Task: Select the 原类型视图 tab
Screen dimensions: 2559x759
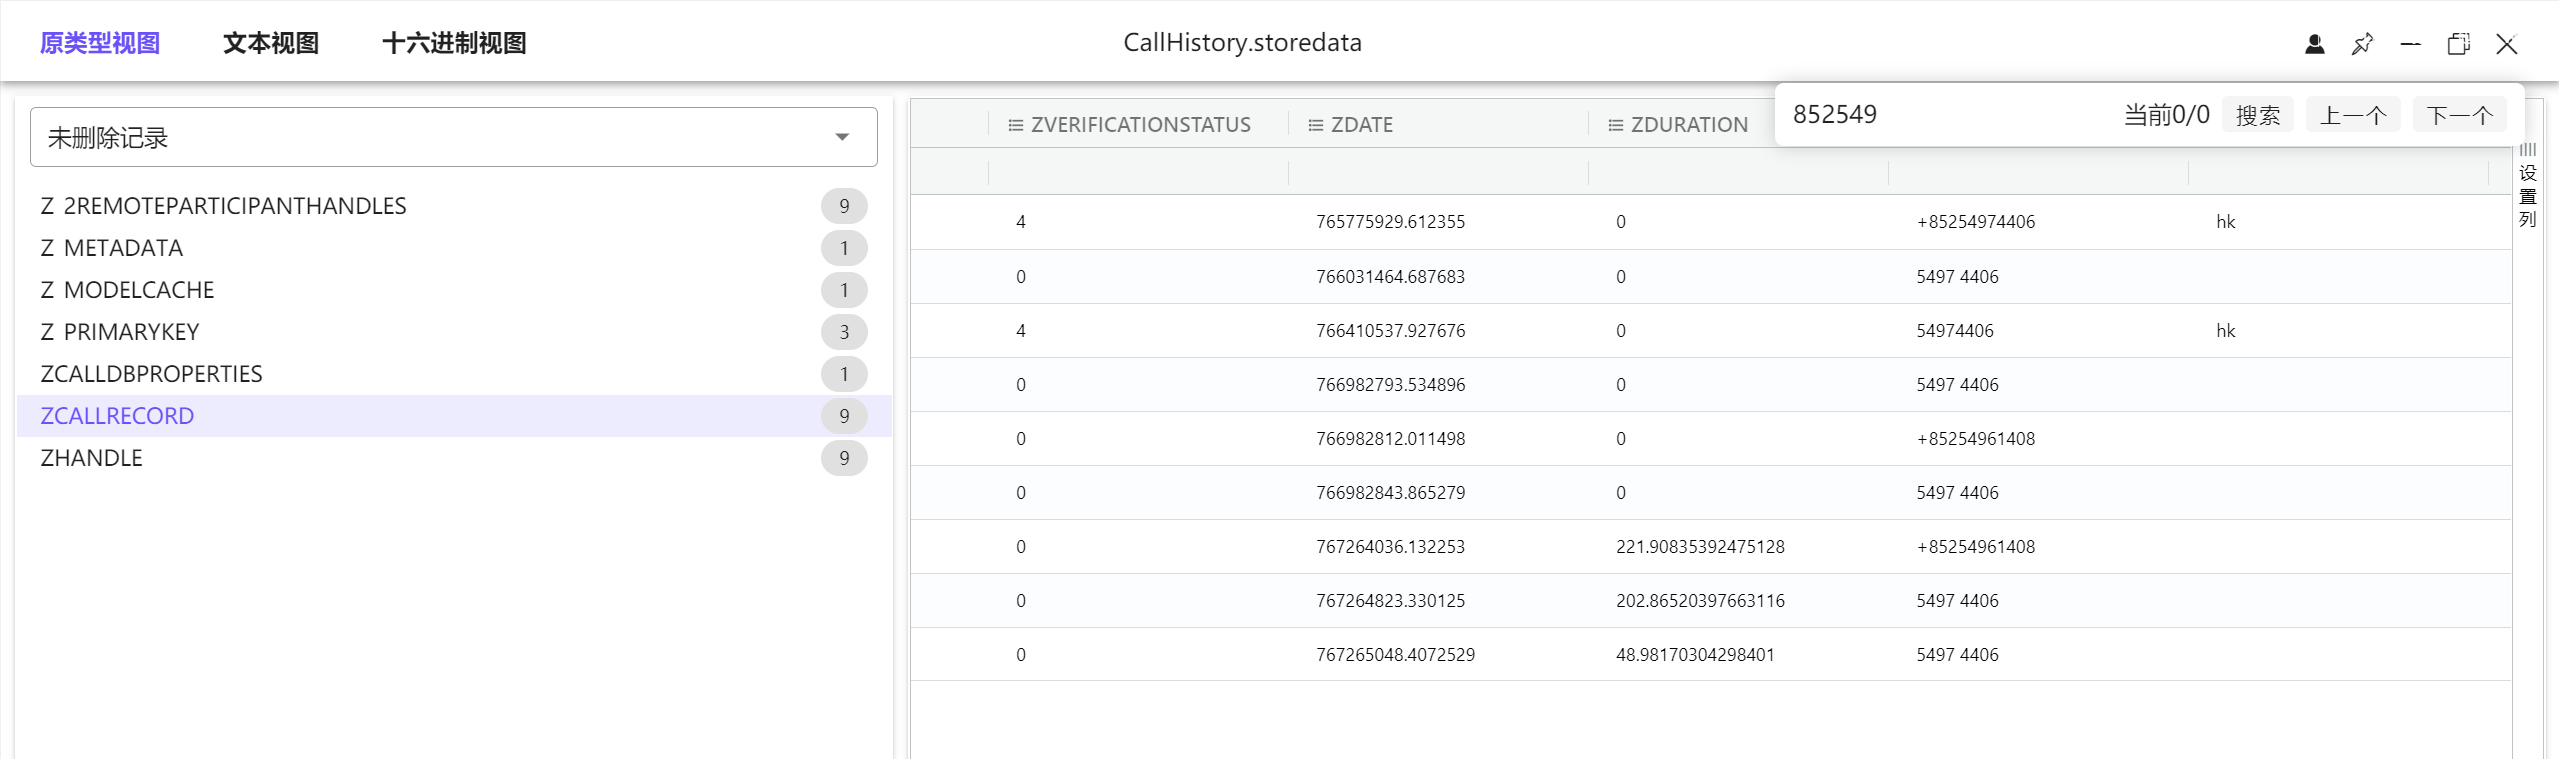Action: pos(100,43)
